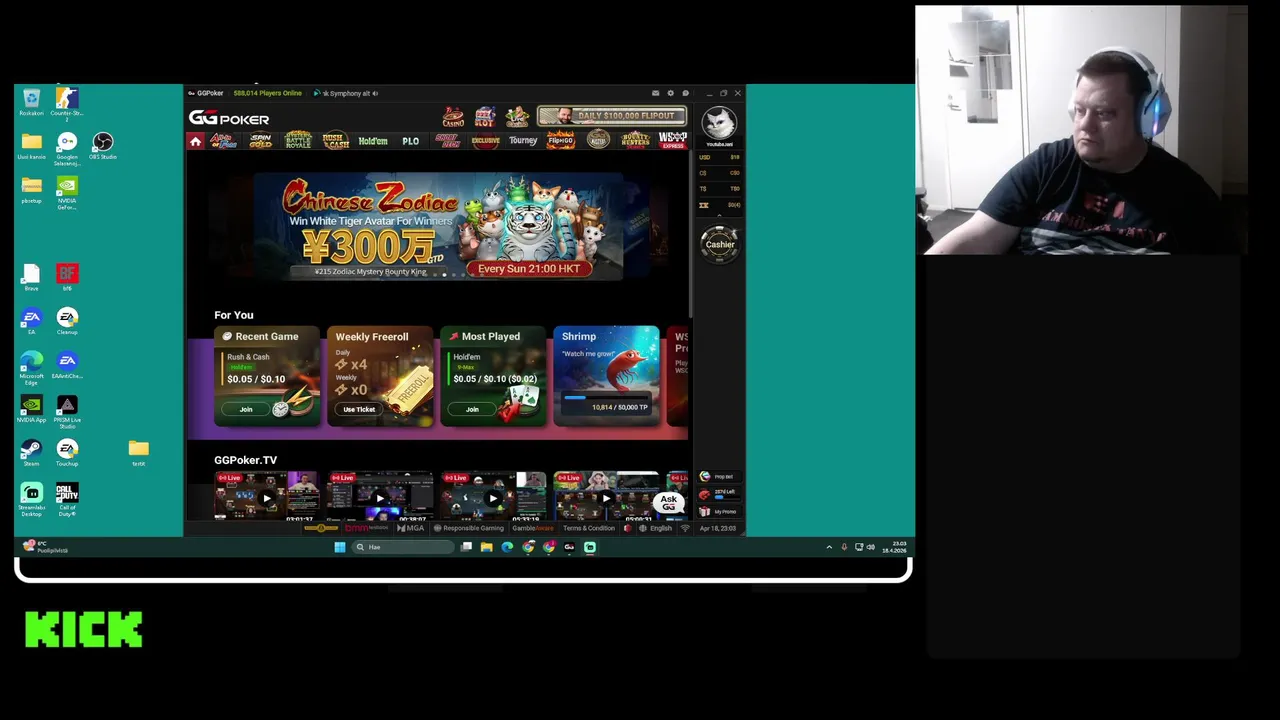Open the Cashier chip button

pyautogui.click(x=720, y=245)
